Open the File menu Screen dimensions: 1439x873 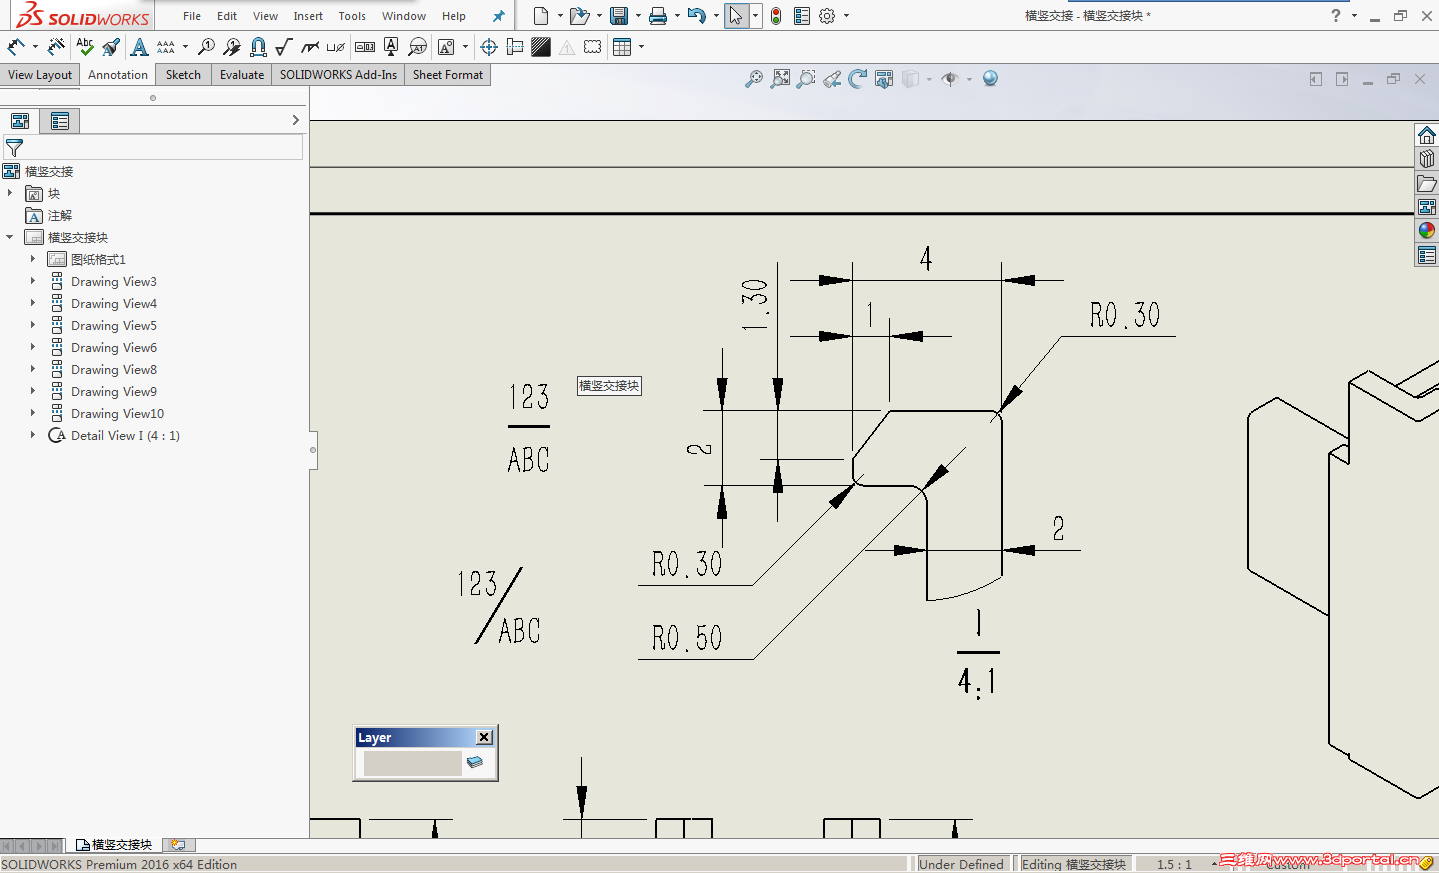192,16
